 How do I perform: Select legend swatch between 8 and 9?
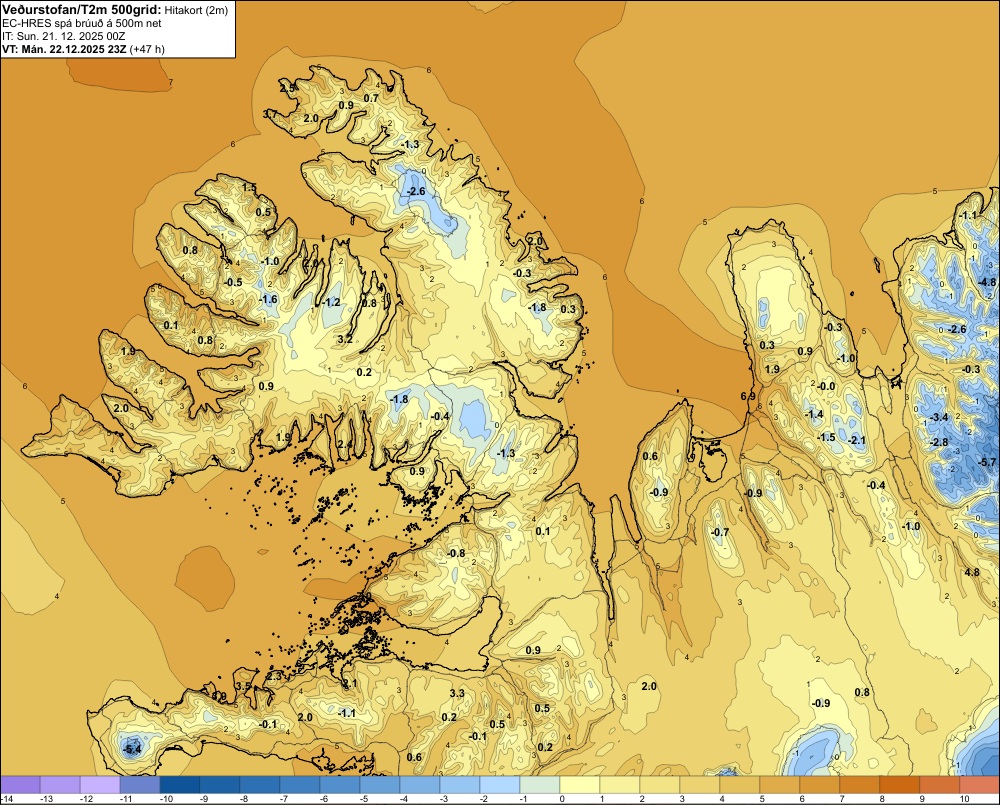(x=899, y=785)
